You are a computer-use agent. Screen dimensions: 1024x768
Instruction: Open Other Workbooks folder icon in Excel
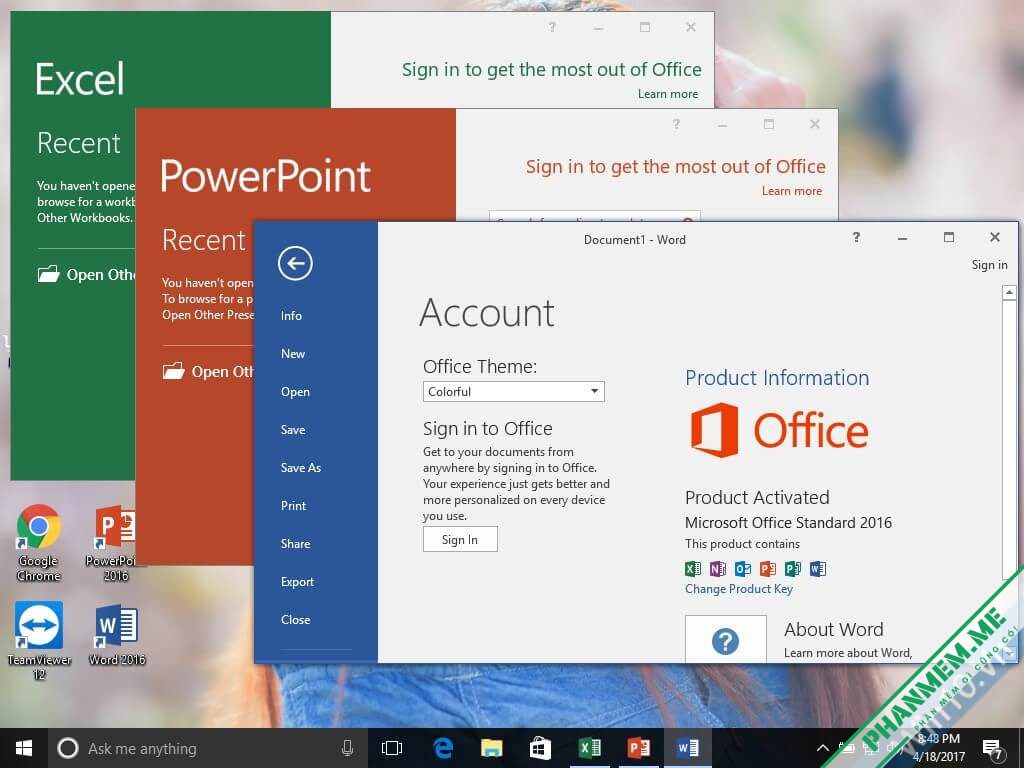click(x=48, y=274)
